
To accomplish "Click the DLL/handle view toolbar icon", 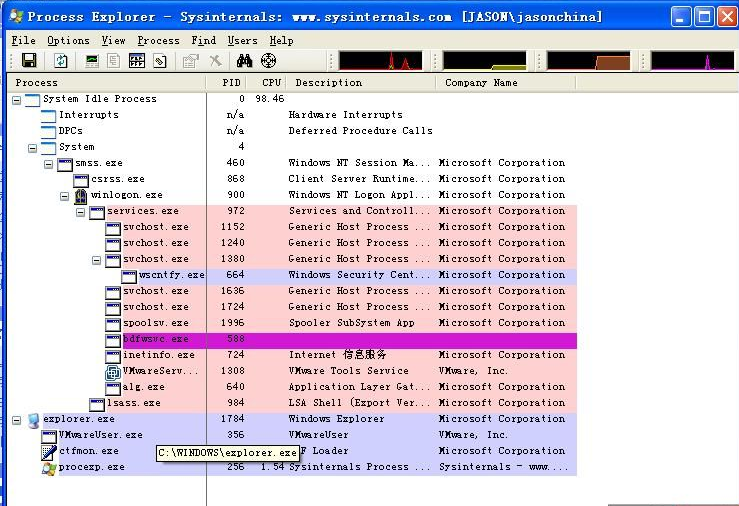I will 160,61.
